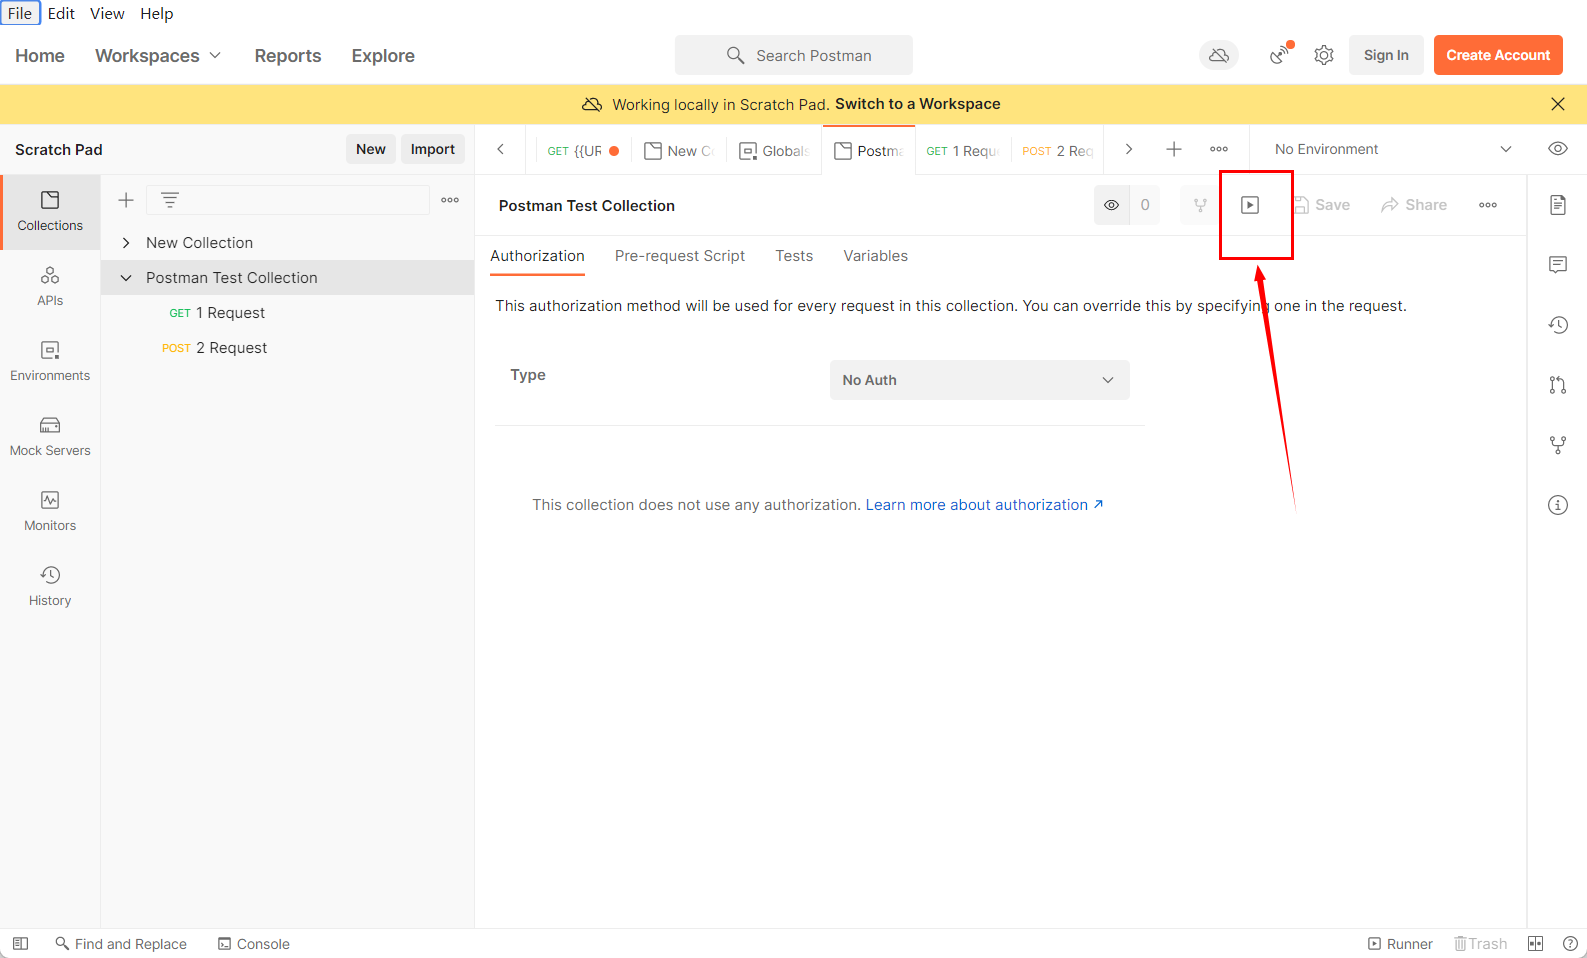Switch to the POST 2 Request tab
Viewport: 1587px width, 958px height.
tap(1057, 151)
